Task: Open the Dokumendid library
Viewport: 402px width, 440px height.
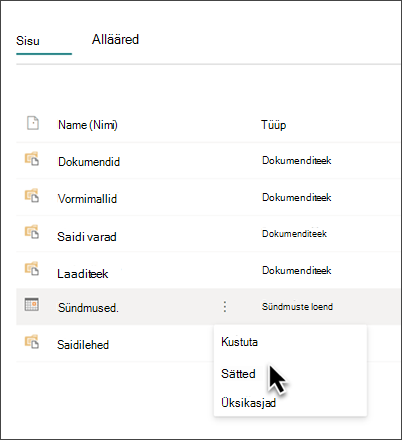Action: point(89,162)
